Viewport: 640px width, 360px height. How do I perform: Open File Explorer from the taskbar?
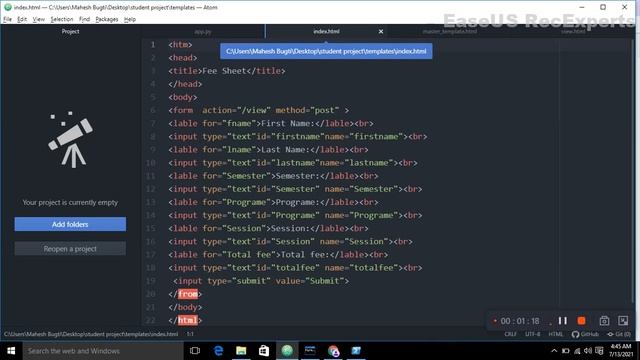tap(241, 351)
